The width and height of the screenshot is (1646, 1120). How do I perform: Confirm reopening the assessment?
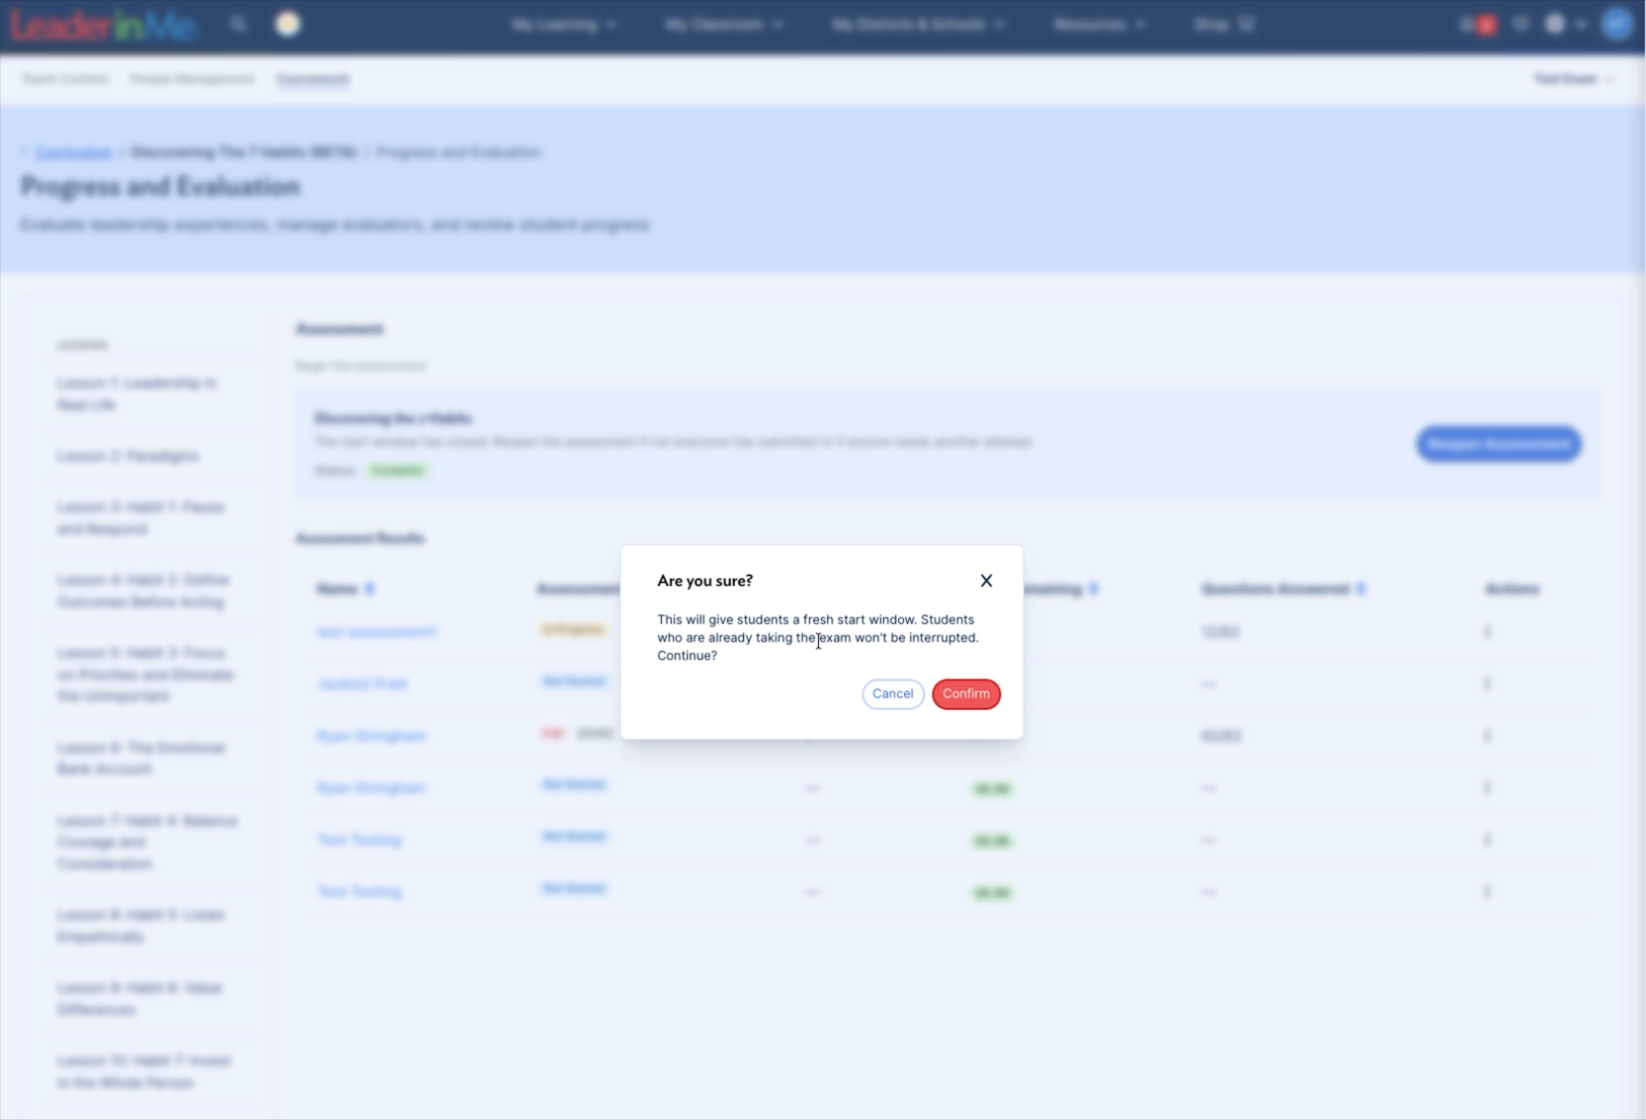966,694
